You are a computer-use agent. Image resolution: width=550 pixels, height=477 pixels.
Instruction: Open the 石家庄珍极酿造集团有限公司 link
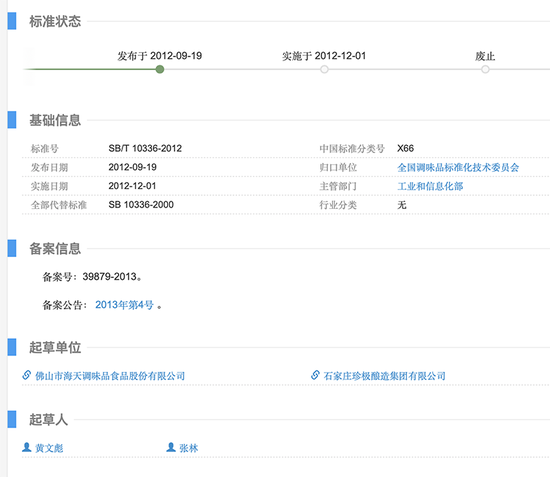coord(384,376)
